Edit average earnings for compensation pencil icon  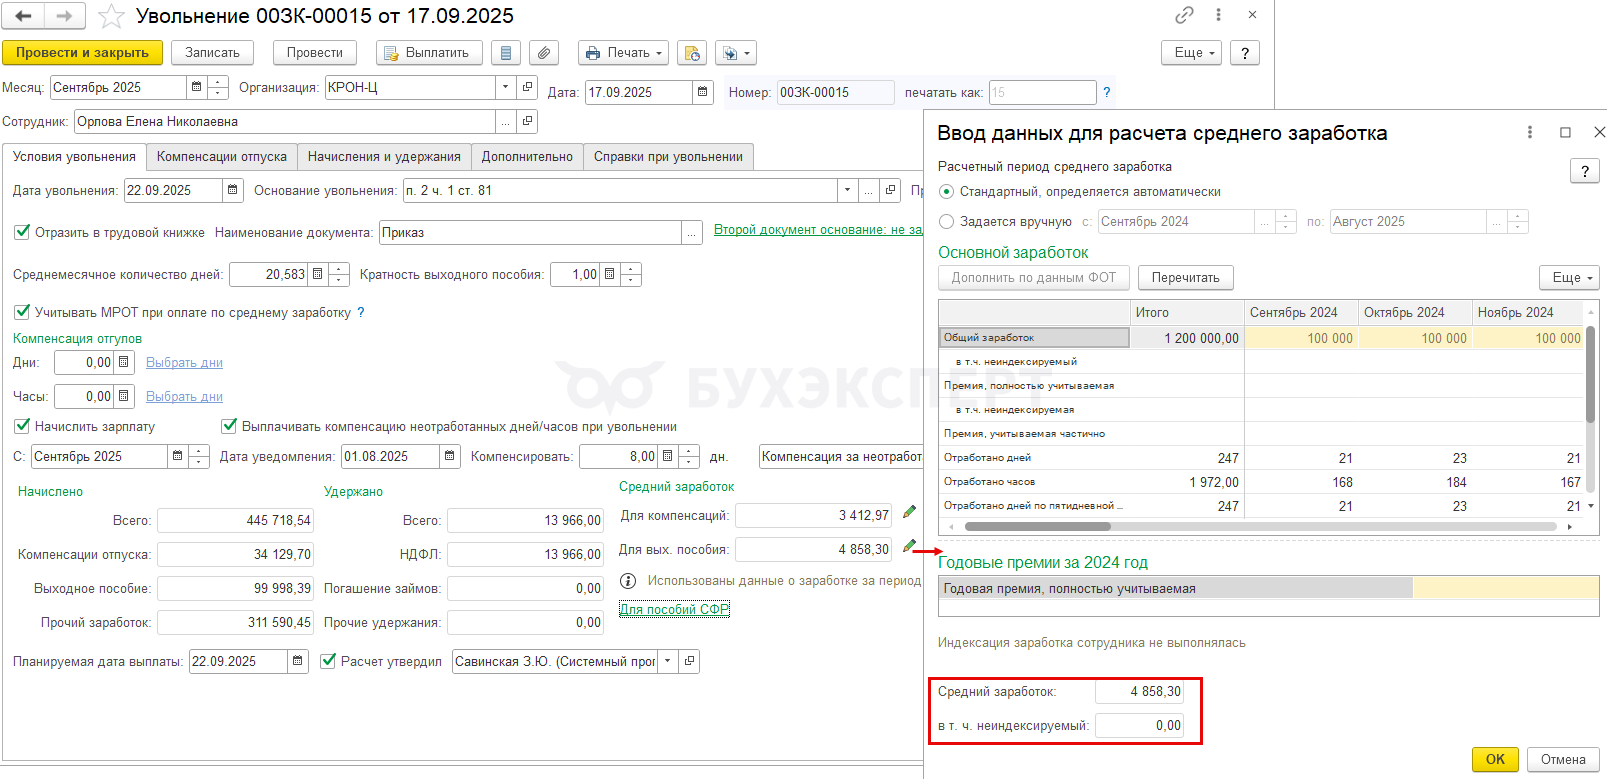click(909, 512)
